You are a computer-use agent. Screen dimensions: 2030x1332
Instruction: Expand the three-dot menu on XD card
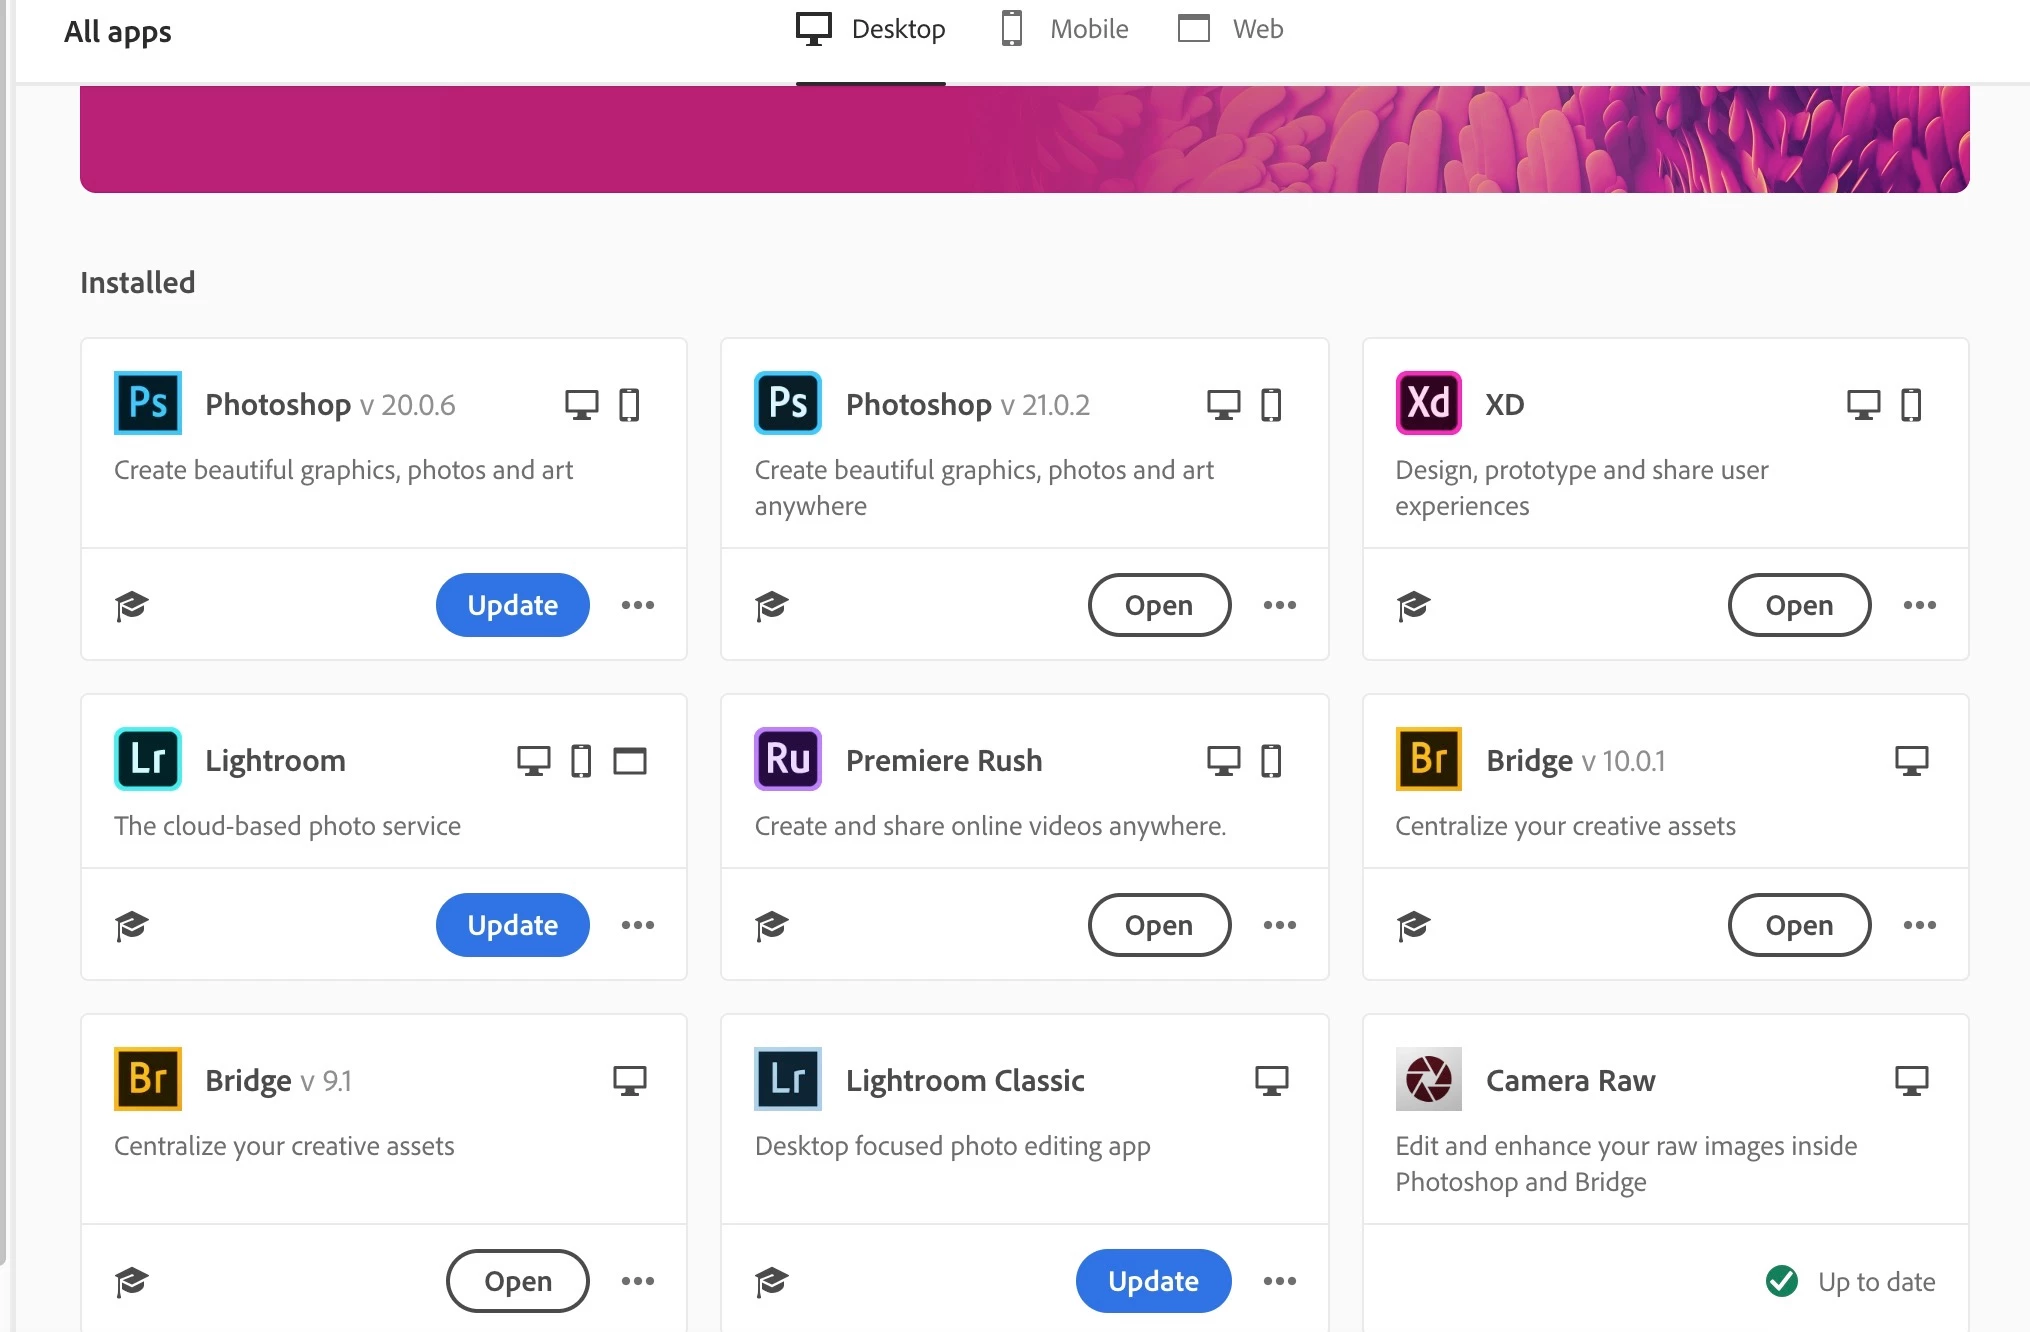pos(1919,605)
